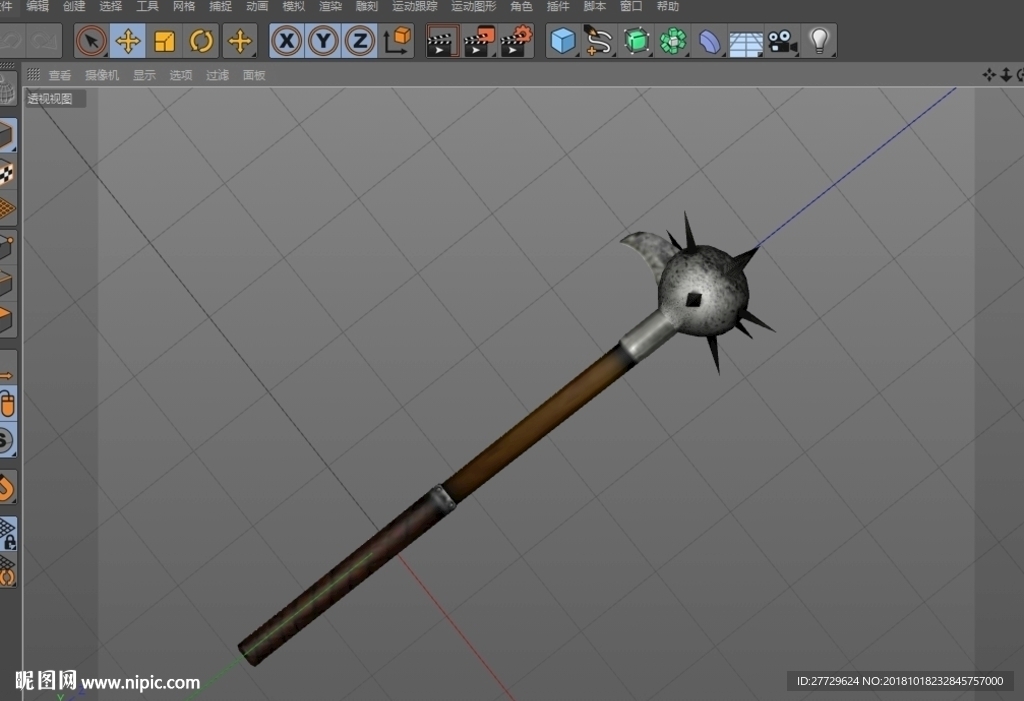Viewport: 1024px width, 701px height.
Task: Select the live selection arrow tool
Action: 91,41
